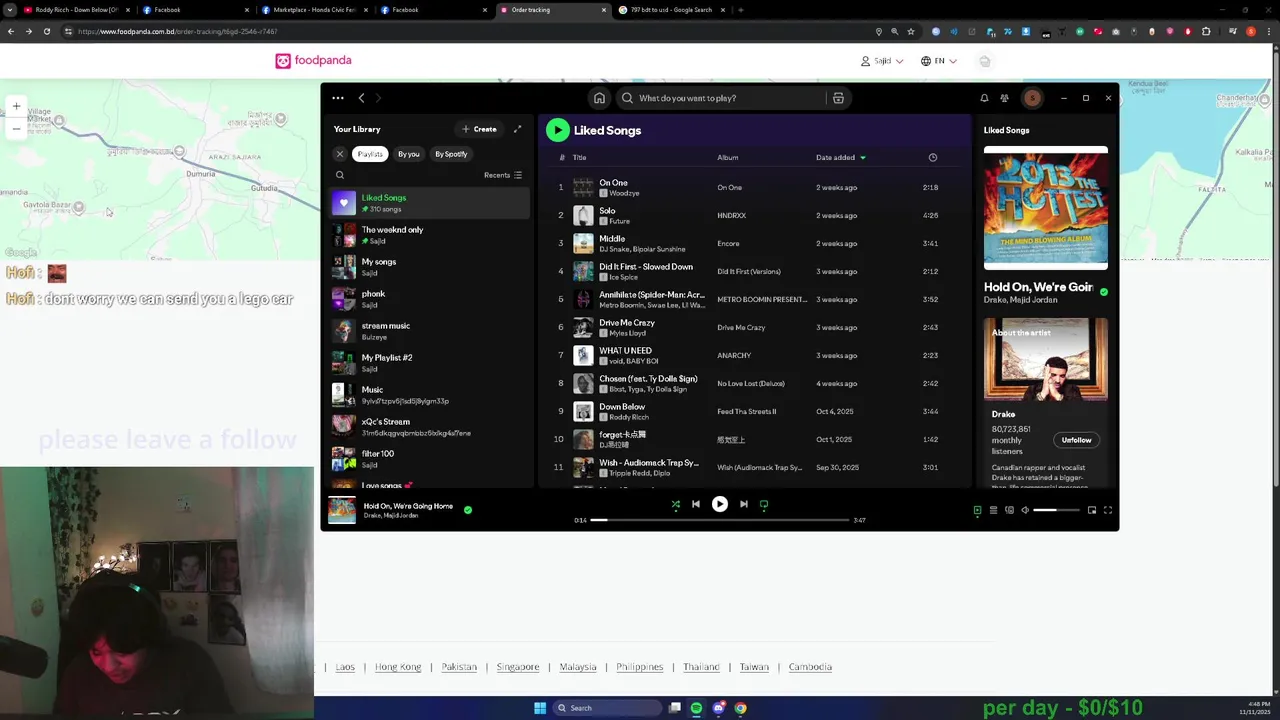Viewport: 1280px width, 720px height.
Task: Play Liked Songs with green play button
Action: (558, 130)
